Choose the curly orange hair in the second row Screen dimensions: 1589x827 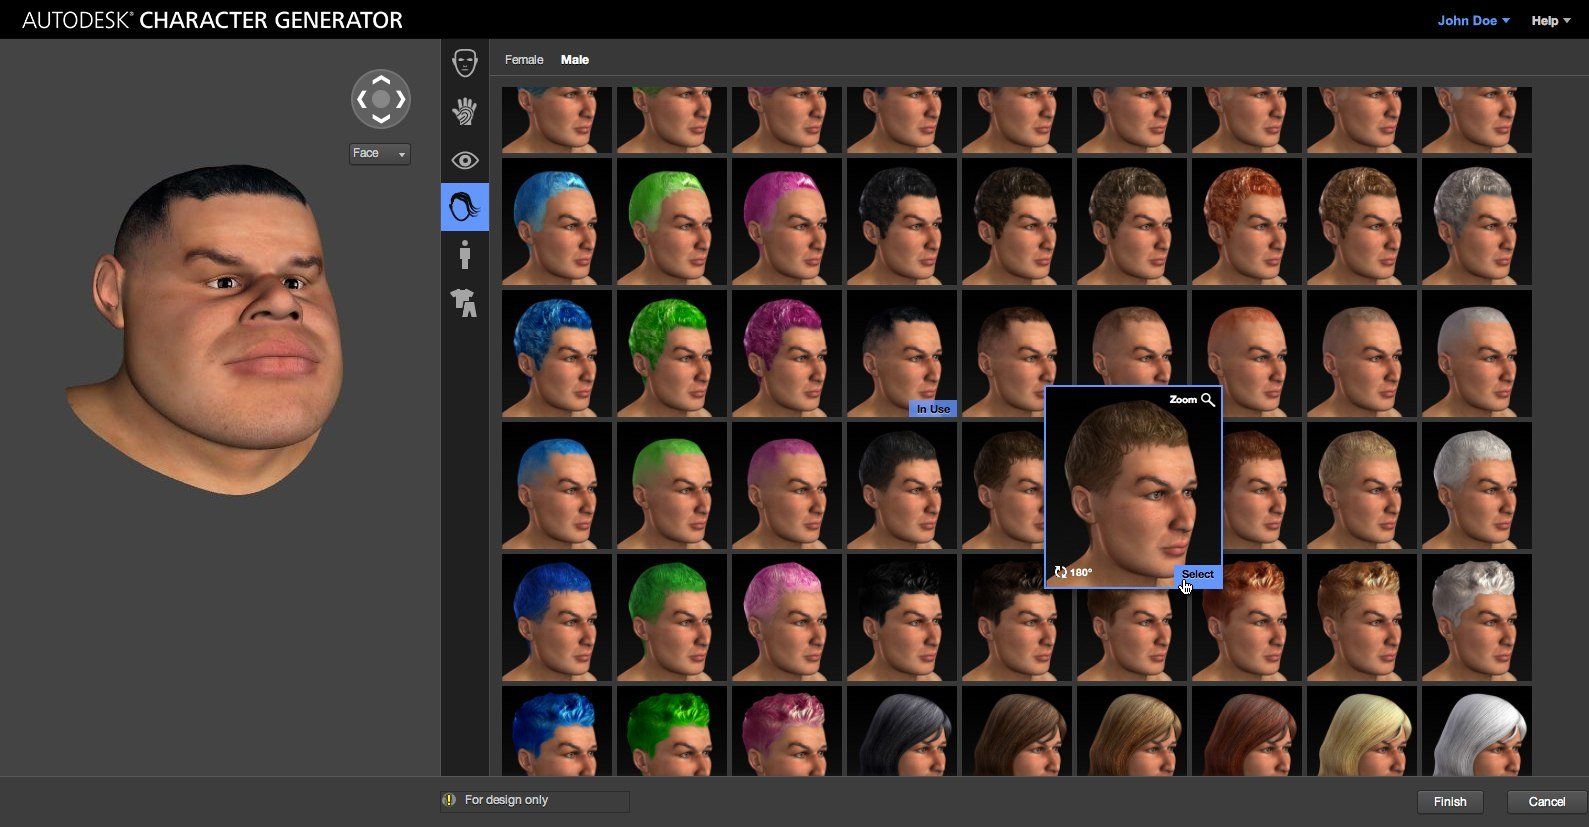point(1246,222)
